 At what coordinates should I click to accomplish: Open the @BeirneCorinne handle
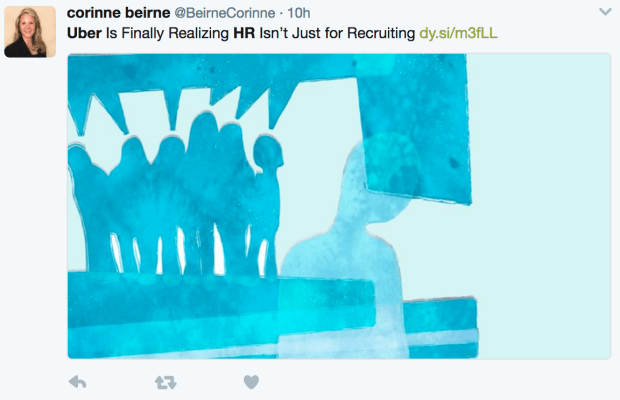pyautogui.click(x=225, y=13)
